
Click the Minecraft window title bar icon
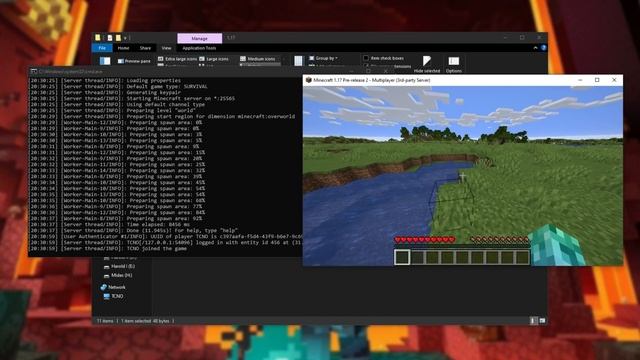click(309, 80)
